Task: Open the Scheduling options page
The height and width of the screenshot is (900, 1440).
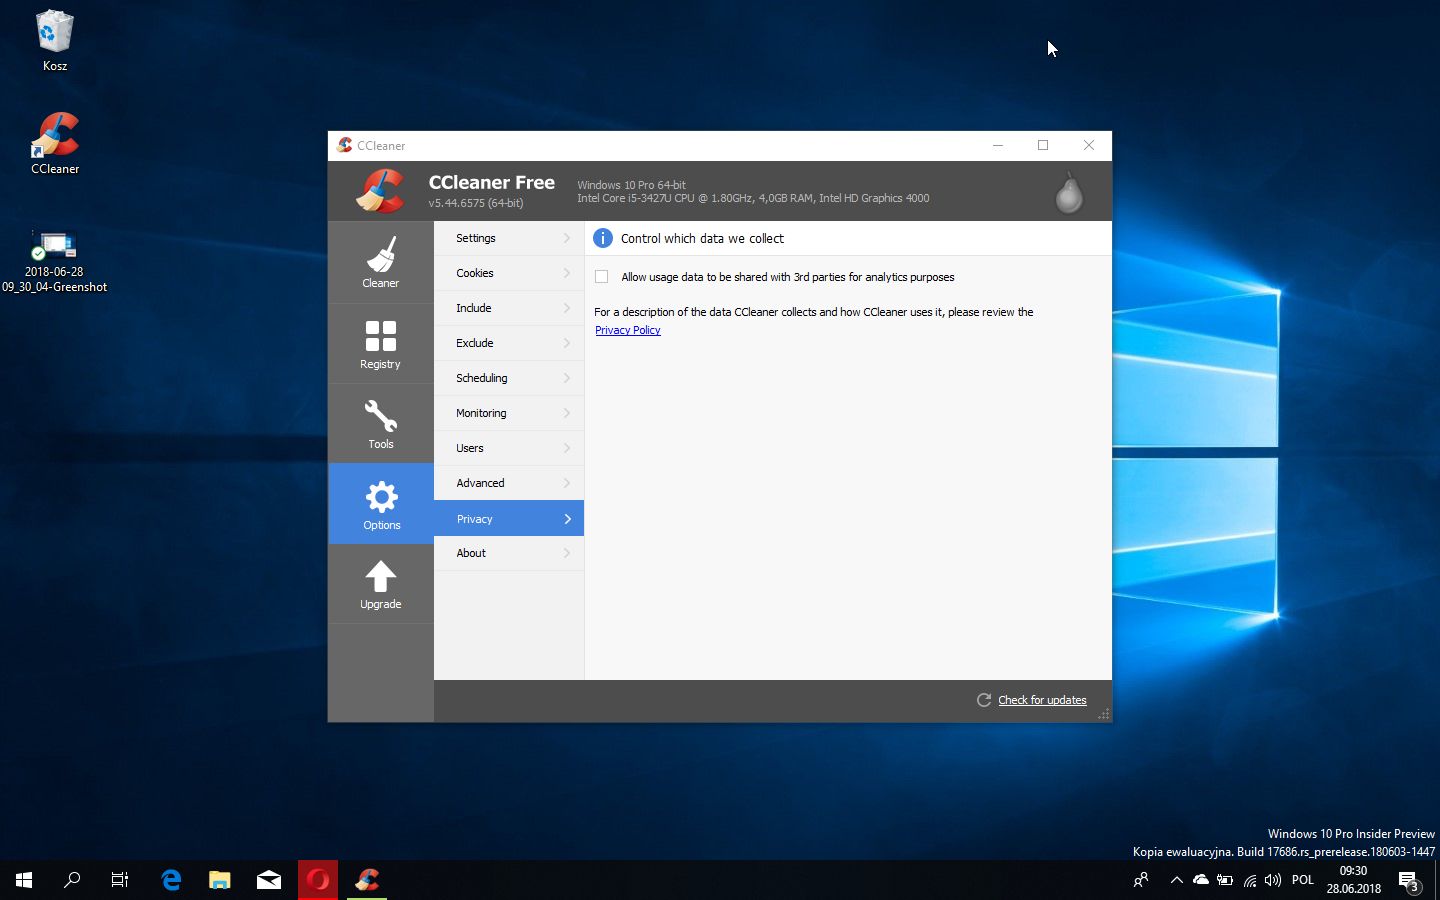Action: pos(482,378)
